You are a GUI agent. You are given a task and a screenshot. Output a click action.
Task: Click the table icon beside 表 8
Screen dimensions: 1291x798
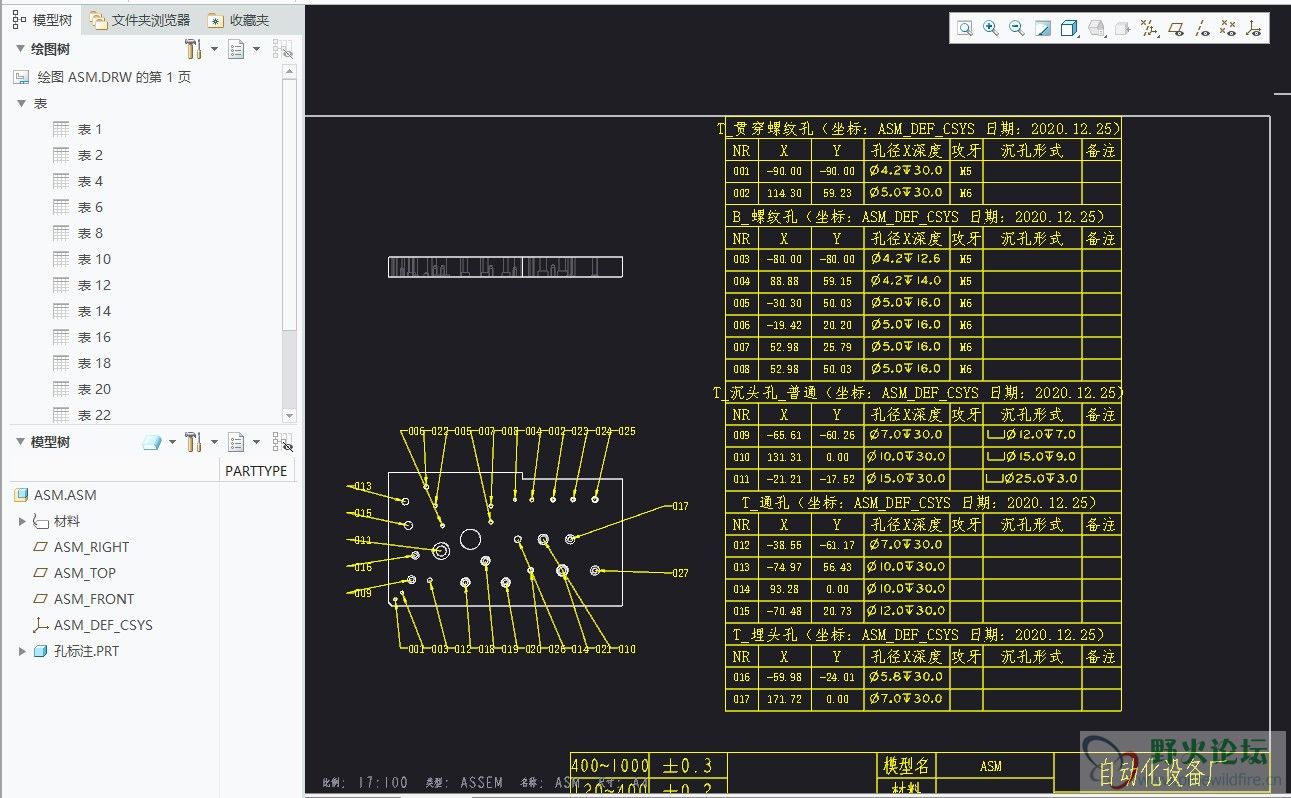[x=61, y=233]
